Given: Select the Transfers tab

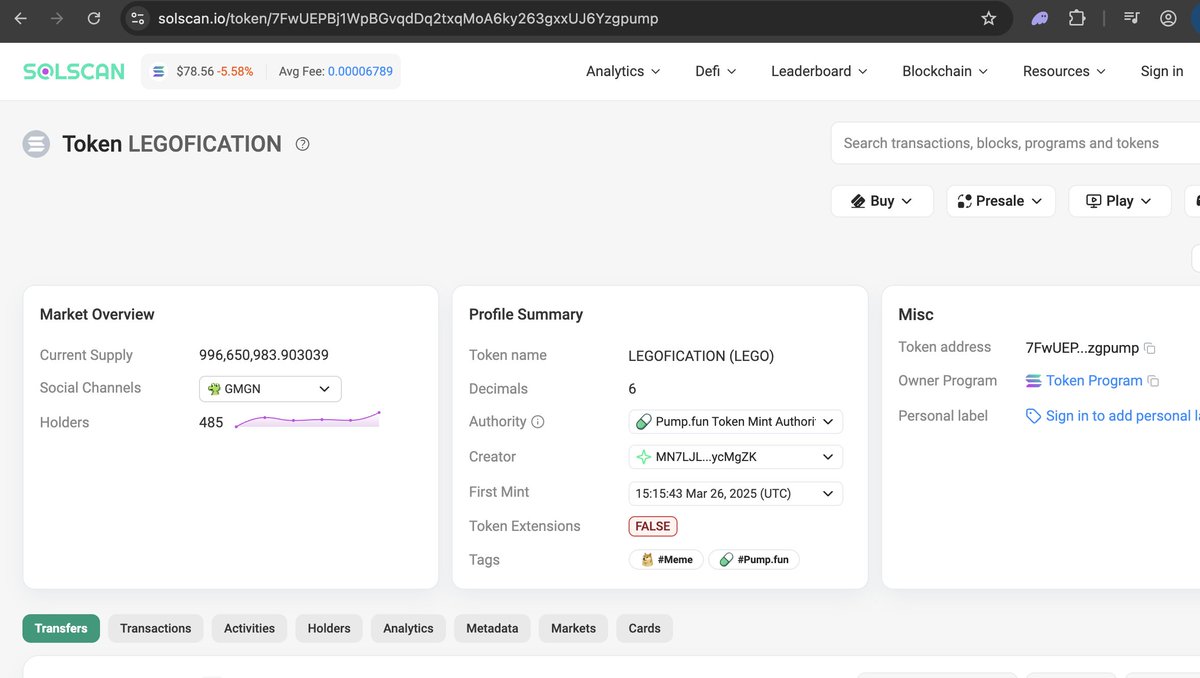Looking at the screenshot, I should 61,628.
